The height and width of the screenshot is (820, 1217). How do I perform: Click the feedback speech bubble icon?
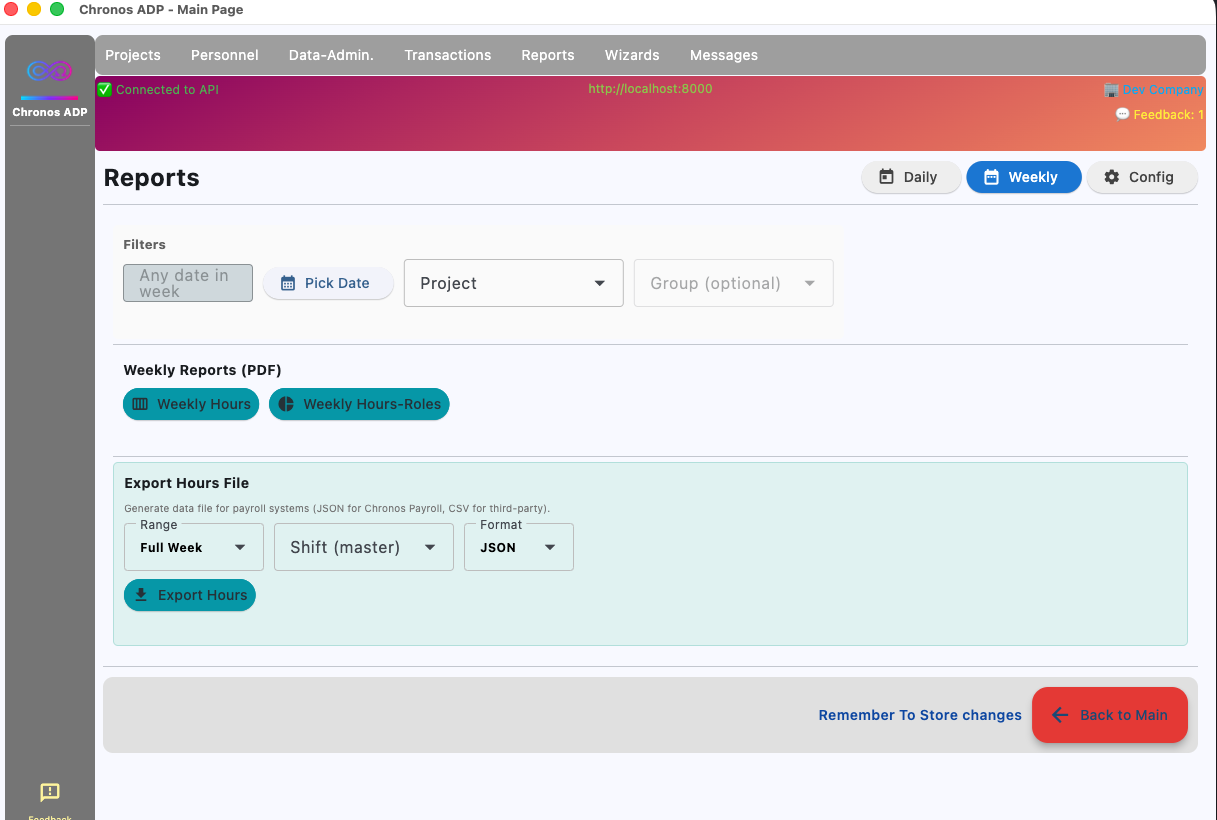1122,115
